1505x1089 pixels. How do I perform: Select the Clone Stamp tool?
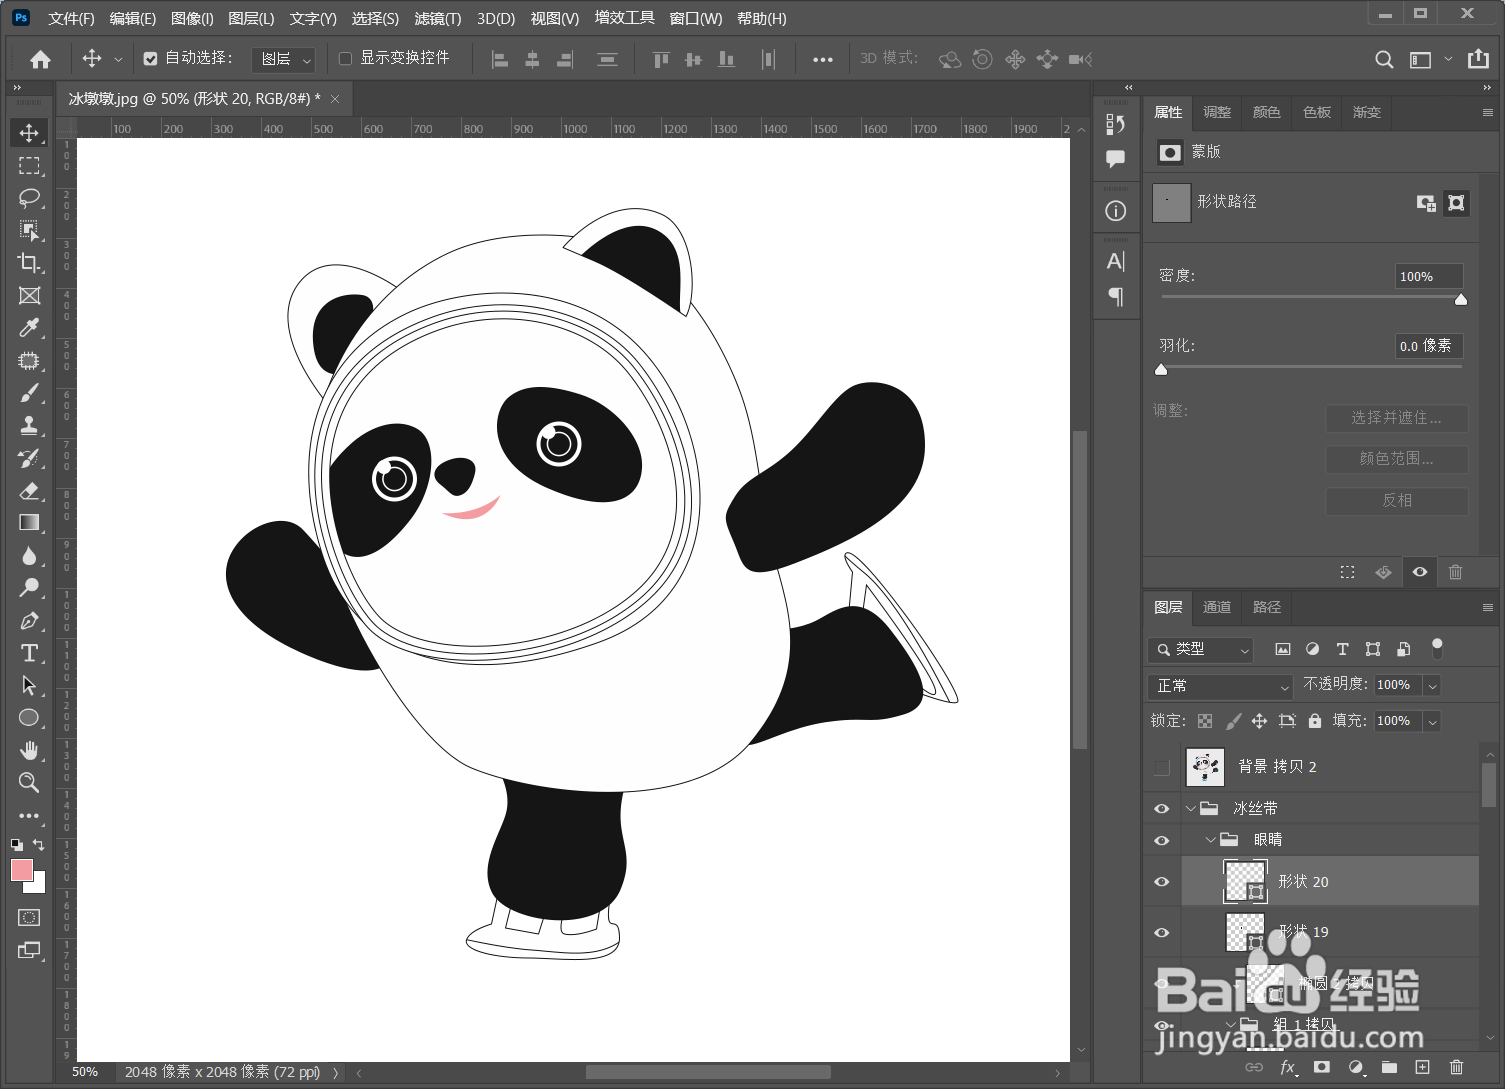29,425
